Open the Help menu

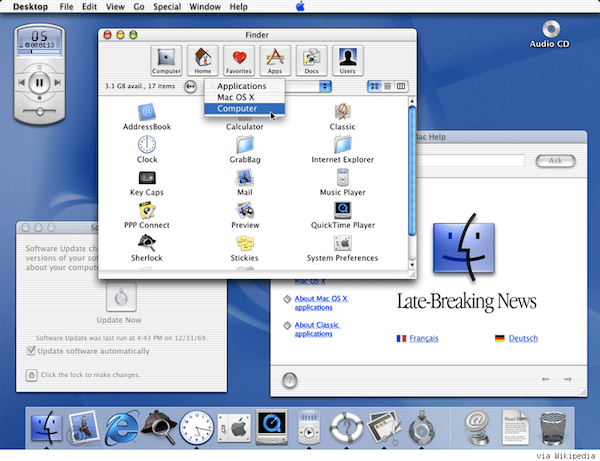click(x=238, y=7)
